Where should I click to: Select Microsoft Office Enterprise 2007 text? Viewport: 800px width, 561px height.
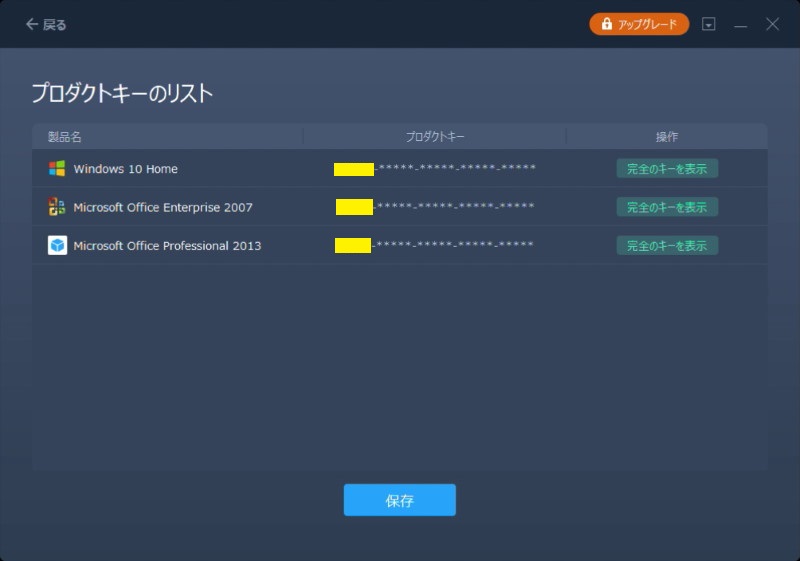pyautogui.click(x=163, y=208)
